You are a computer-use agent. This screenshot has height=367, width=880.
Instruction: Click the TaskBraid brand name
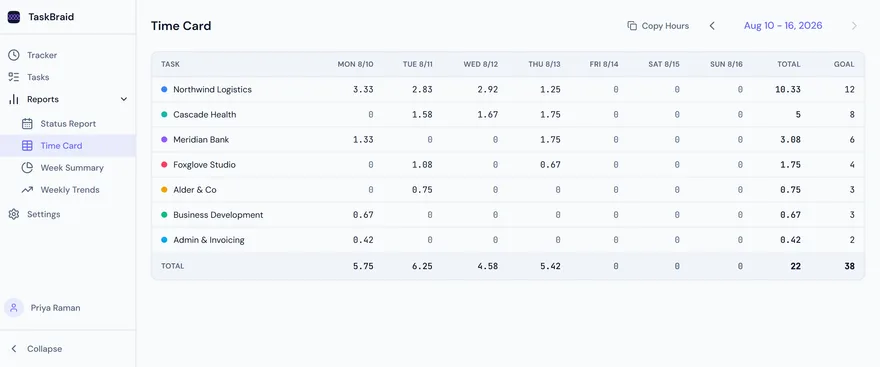click(51, 17)
